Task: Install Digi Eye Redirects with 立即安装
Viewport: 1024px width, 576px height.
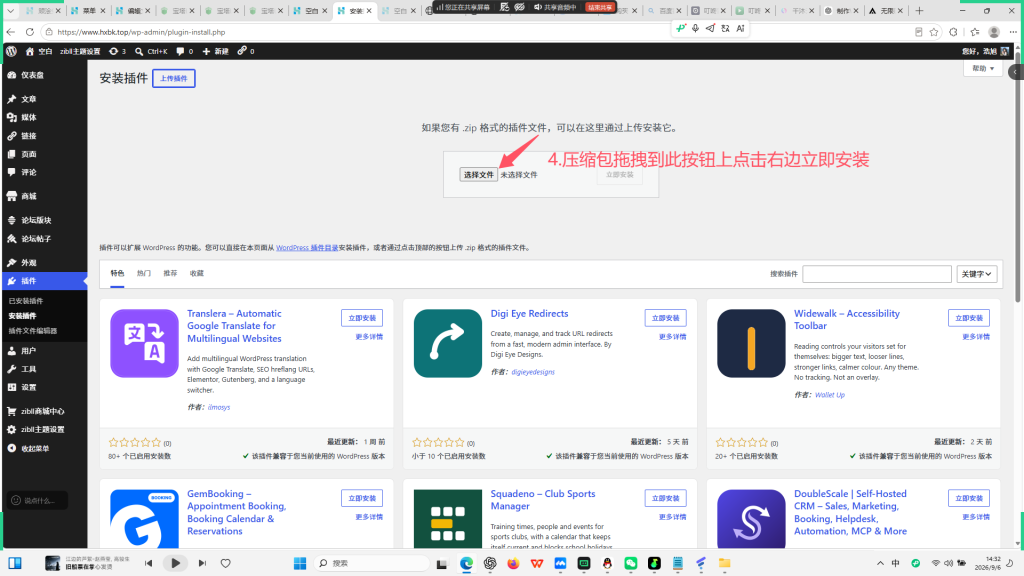Action: point(665,318)
